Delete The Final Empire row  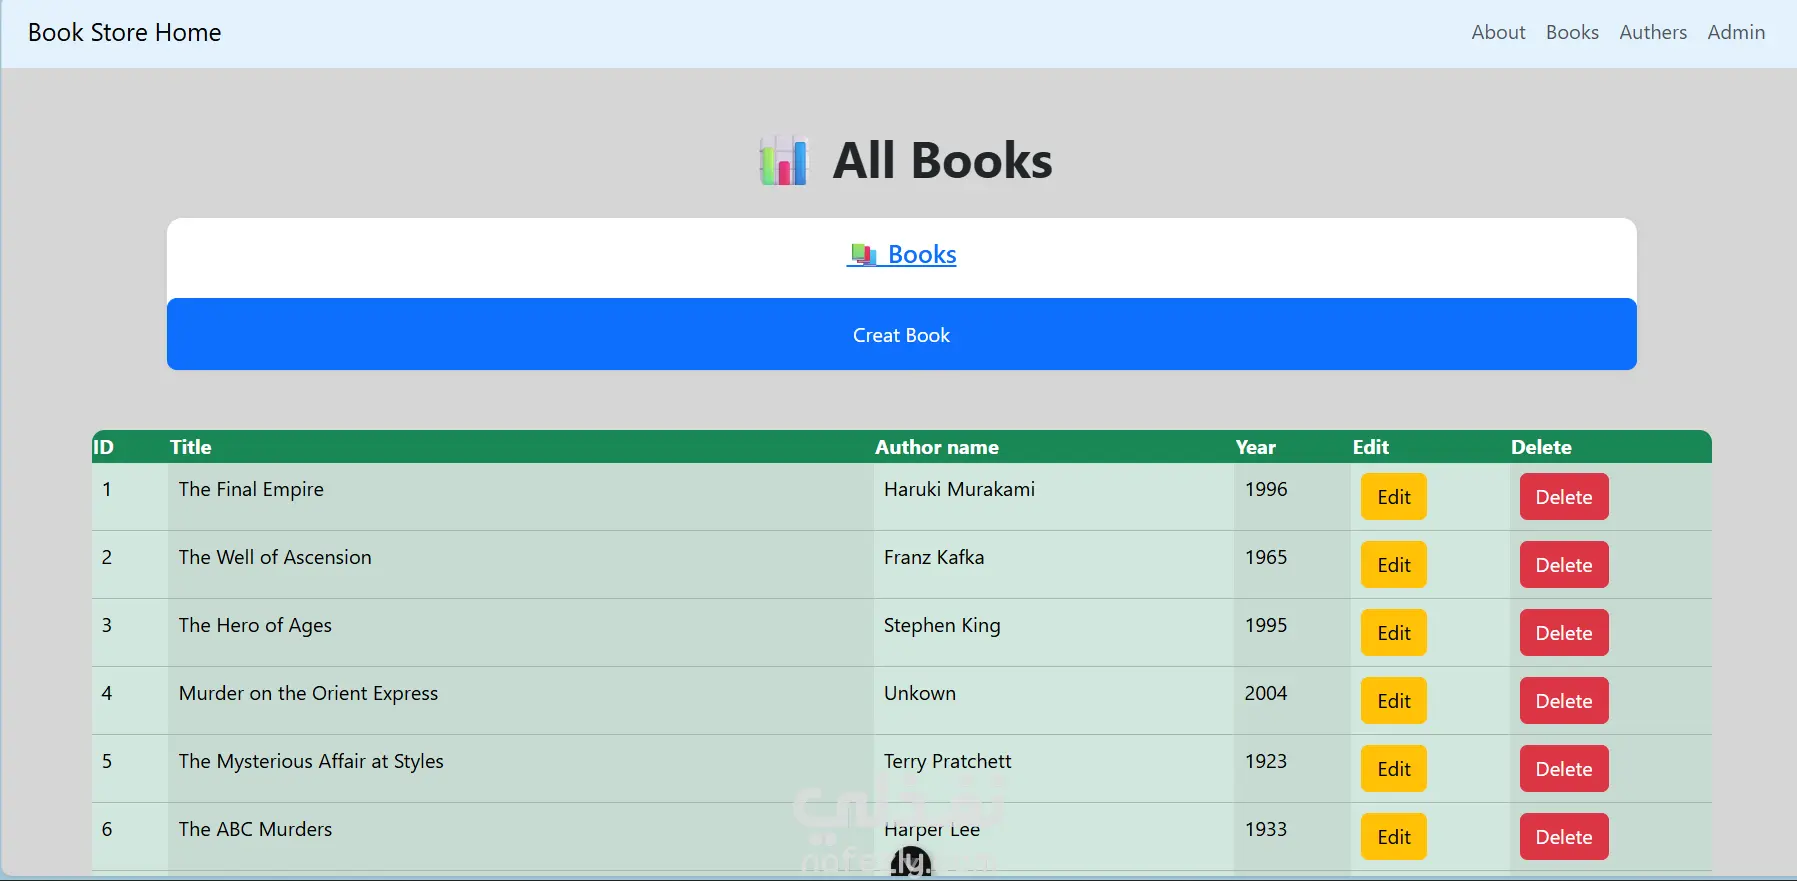click(1564, 497)
